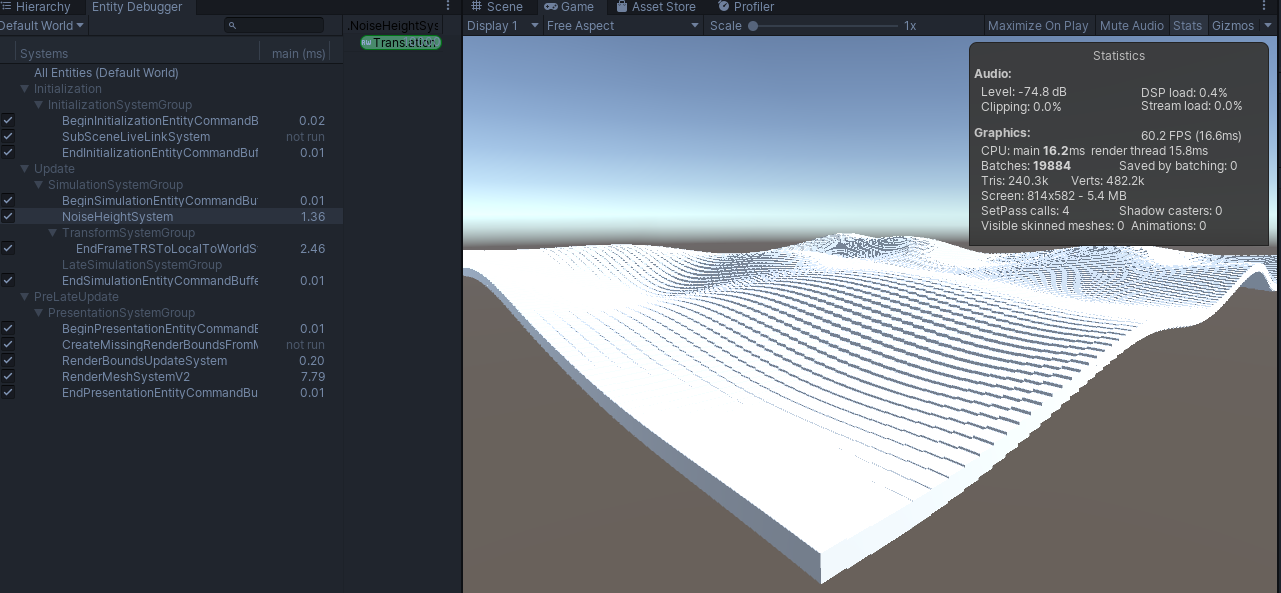Screen dimensions: 1281x593
Task: Click the Maximize On Play button
Action: 1037,25
